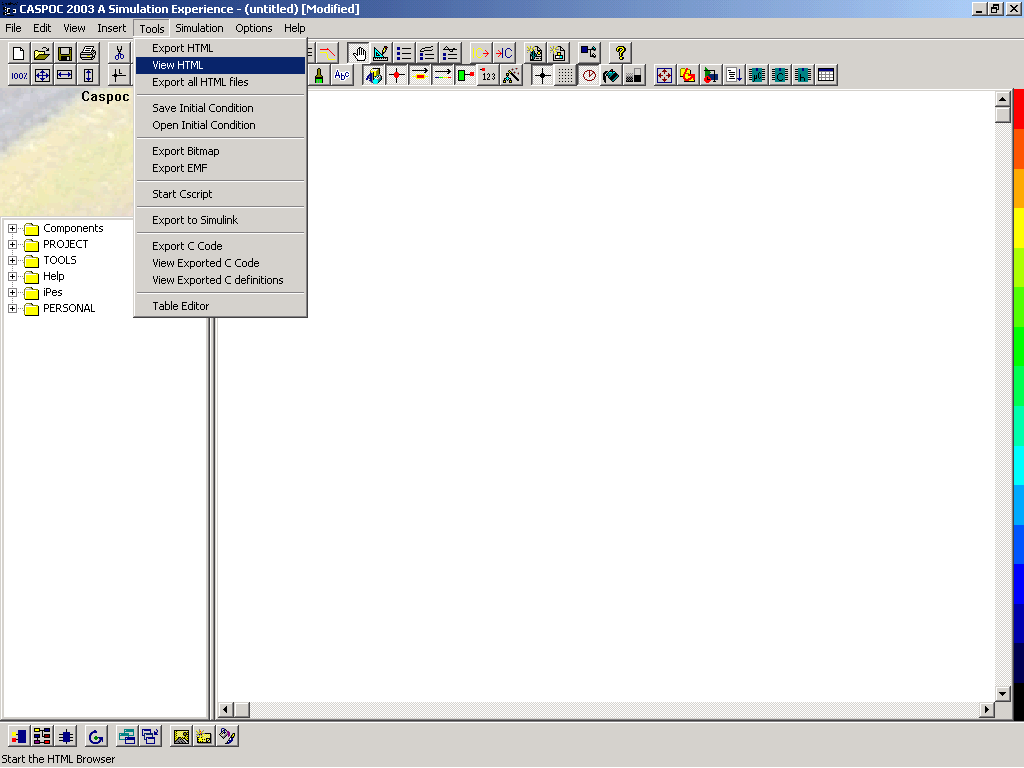Screen dimensions: 1024x768
Task: Choose Export Bitmap
Action: pos(220,152)
